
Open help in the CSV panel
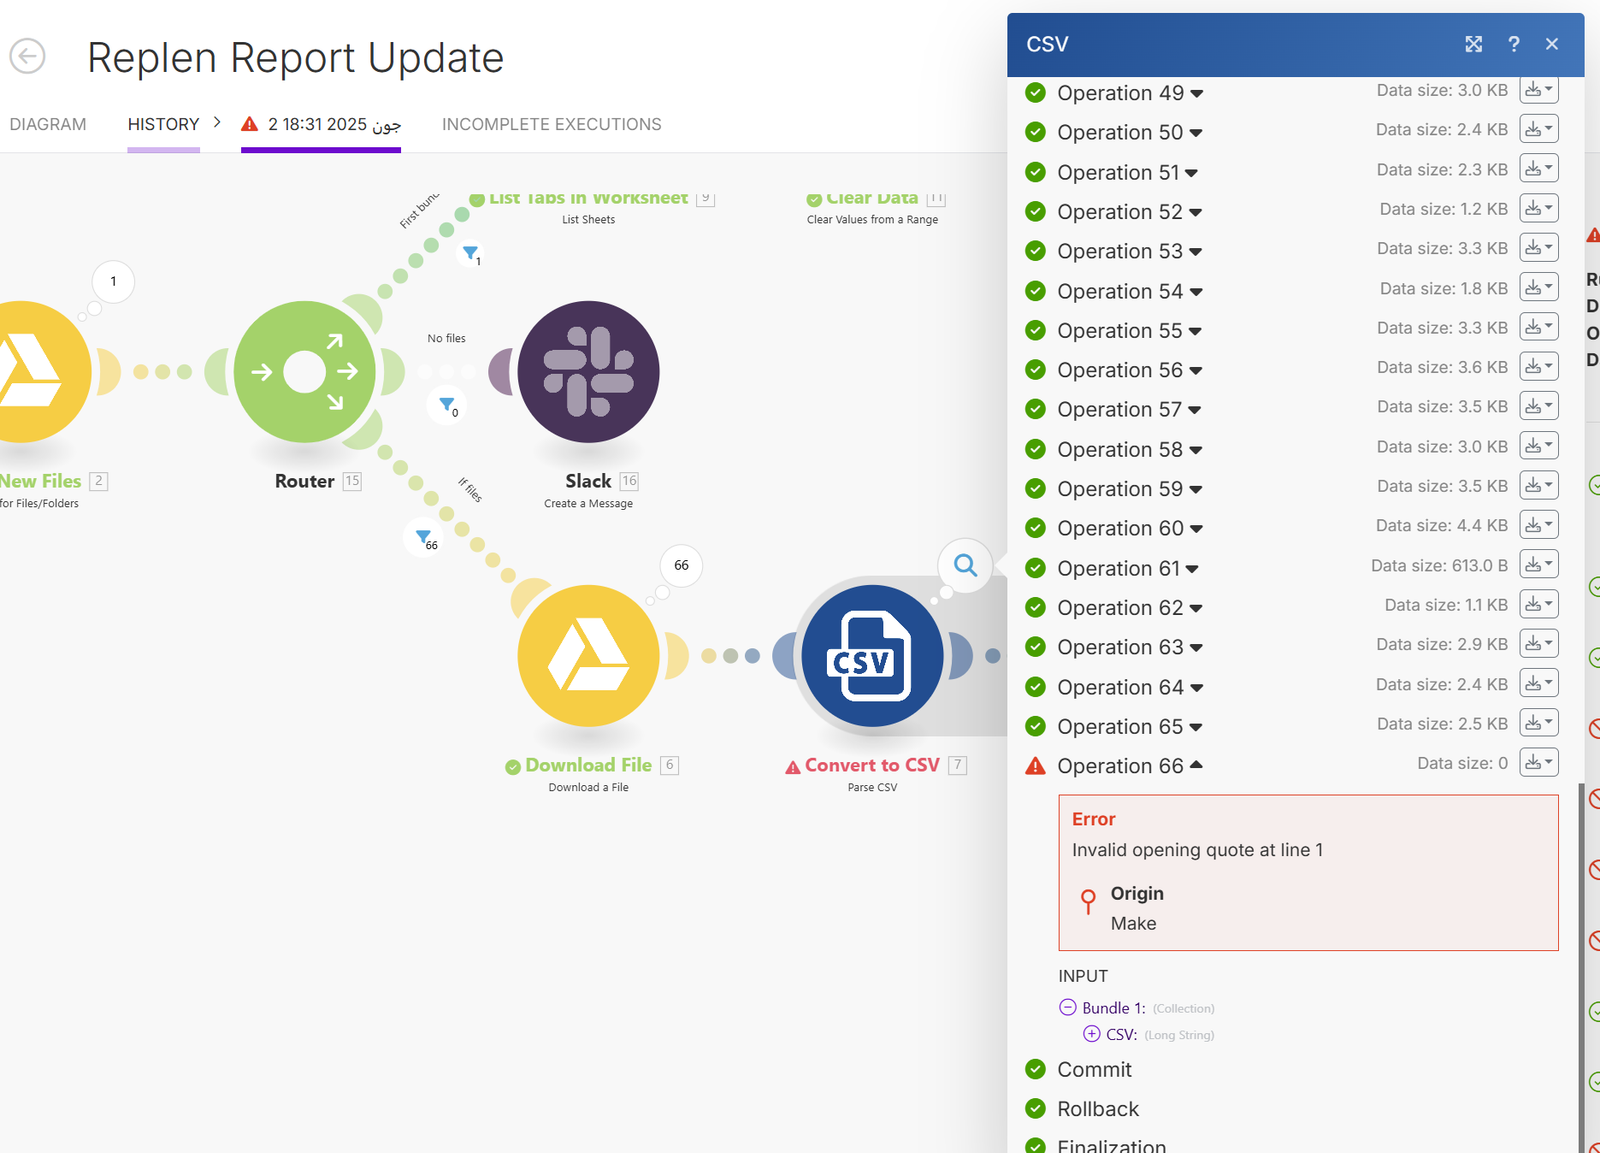(1514, 44)
